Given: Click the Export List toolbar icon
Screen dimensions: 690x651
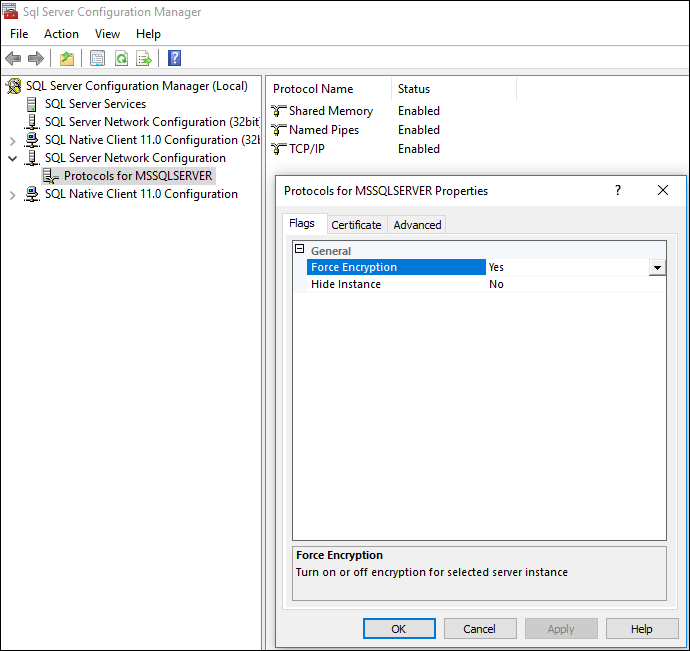Looking at the screenshot, I should tap(144, 58).
